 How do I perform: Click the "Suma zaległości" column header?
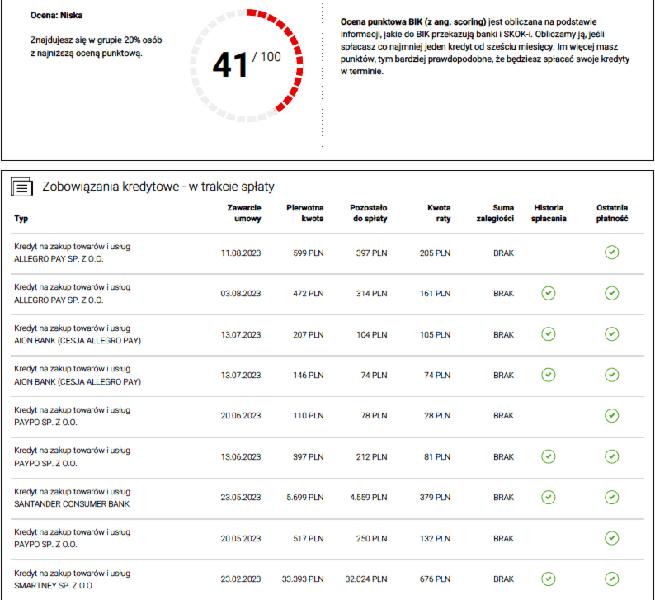click(x=495, y=213)
